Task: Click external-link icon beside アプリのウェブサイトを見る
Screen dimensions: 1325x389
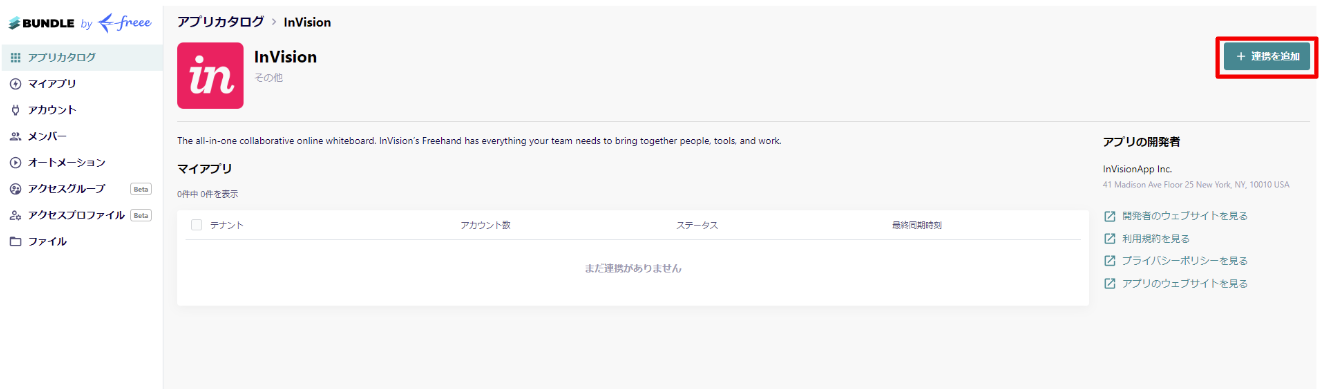Action: [x=1109, y=284]
